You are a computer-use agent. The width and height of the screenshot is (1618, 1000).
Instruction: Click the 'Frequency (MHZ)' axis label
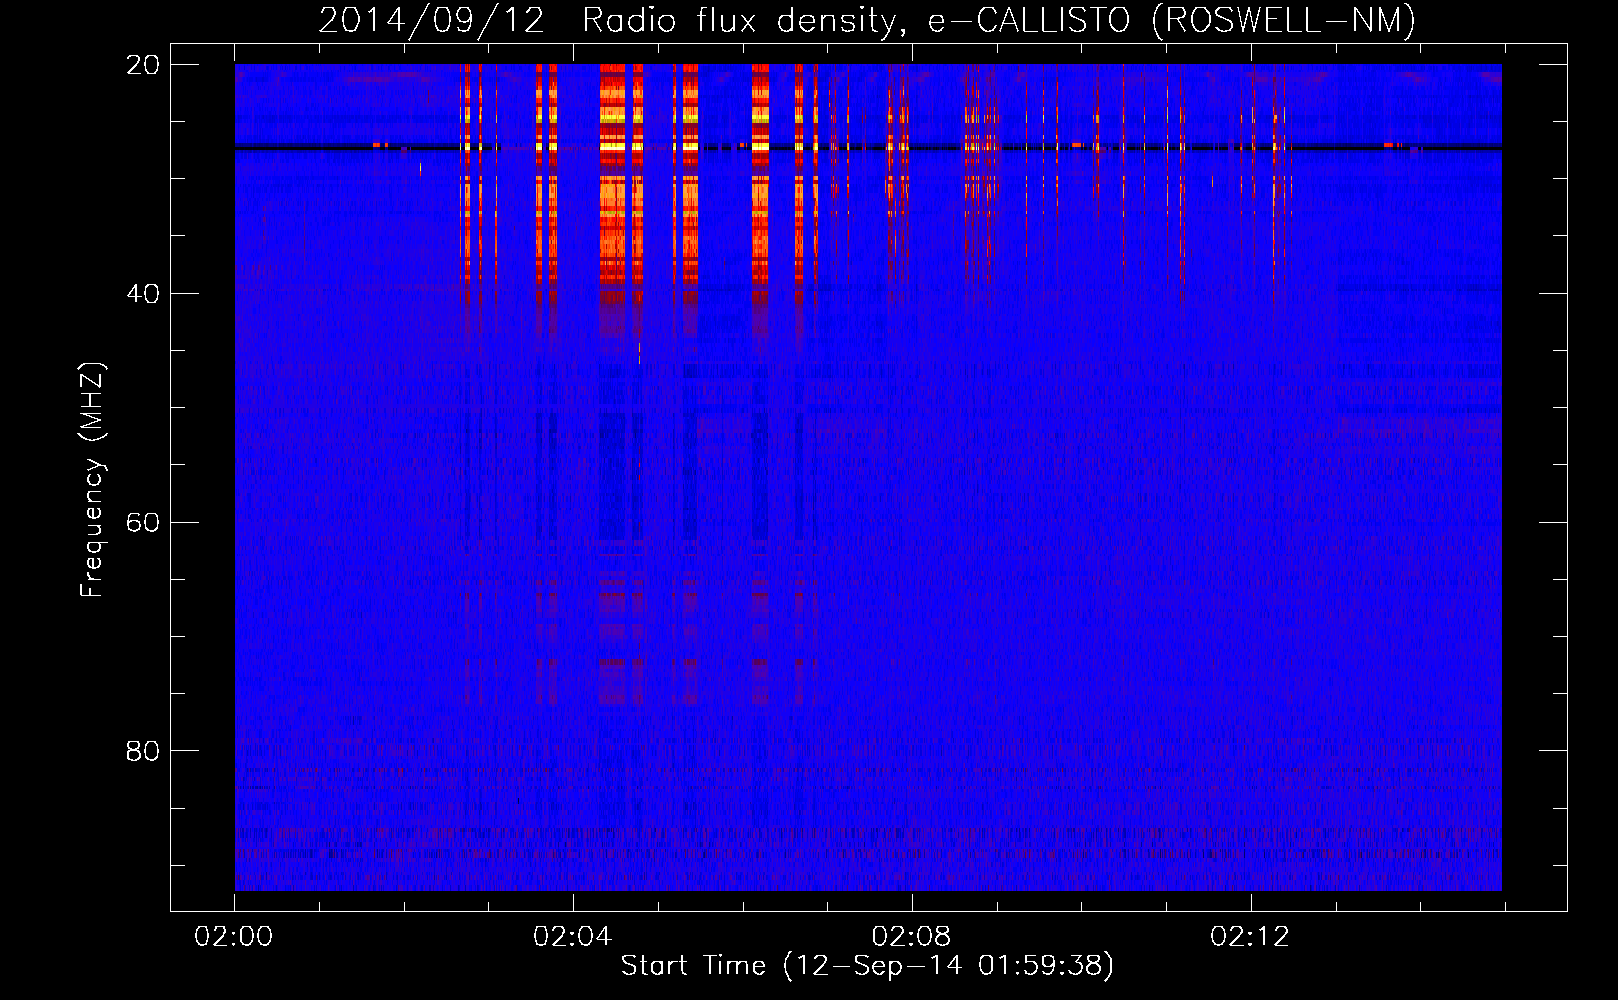click(x=91, y=480)
